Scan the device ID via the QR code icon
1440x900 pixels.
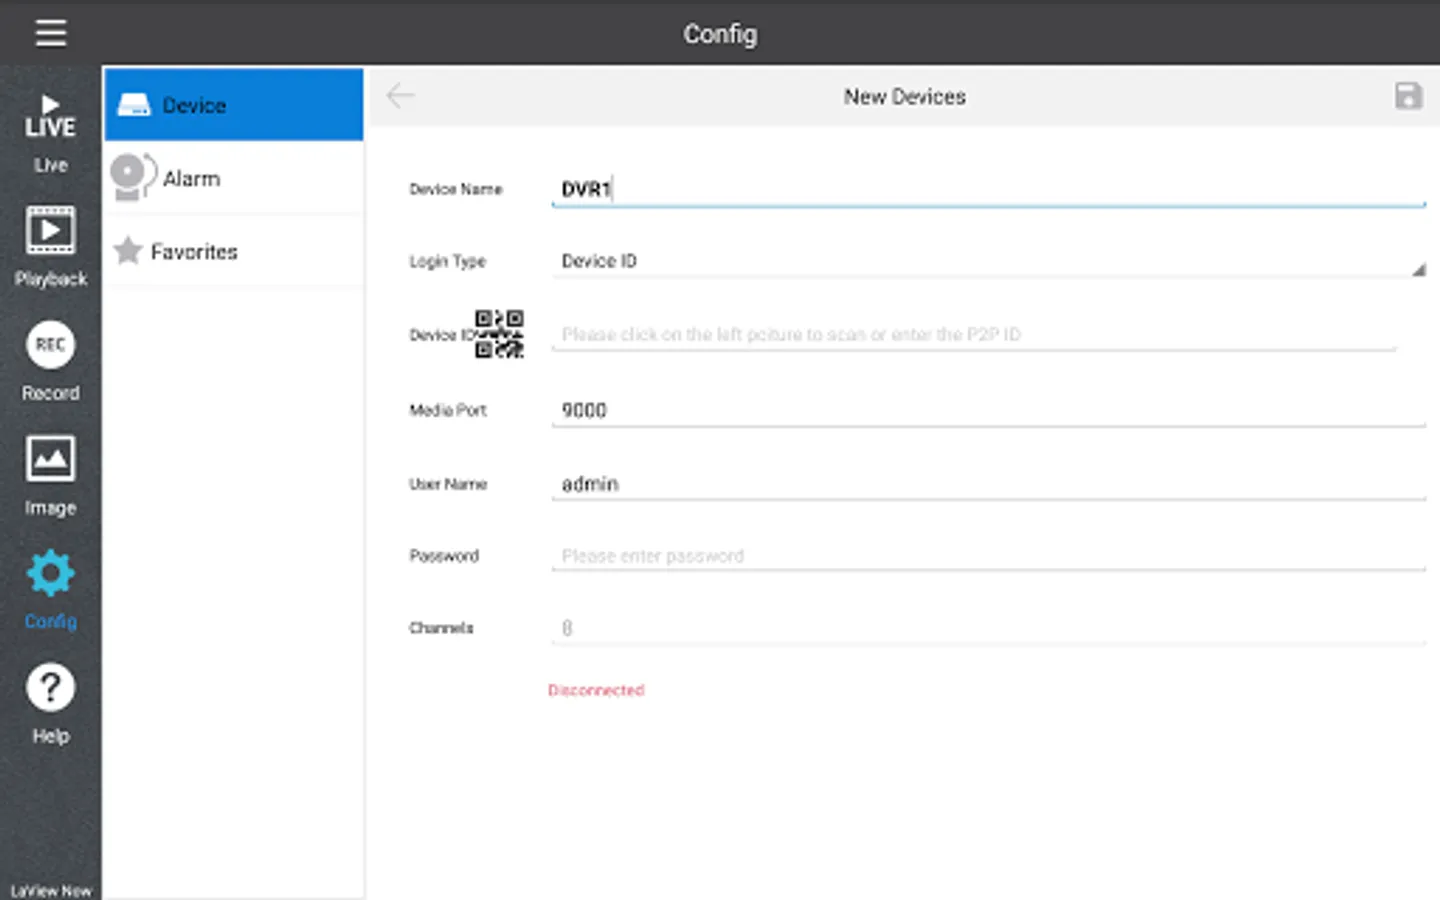click(499, 334)
